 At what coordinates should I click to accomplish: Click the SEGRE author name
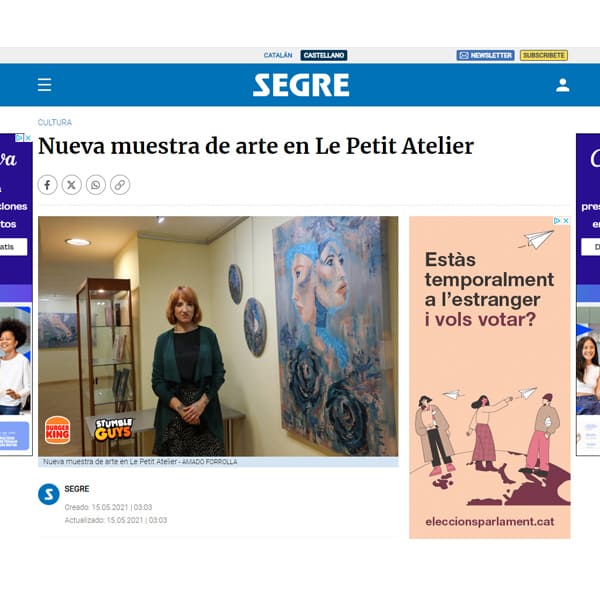pos(77,489)
